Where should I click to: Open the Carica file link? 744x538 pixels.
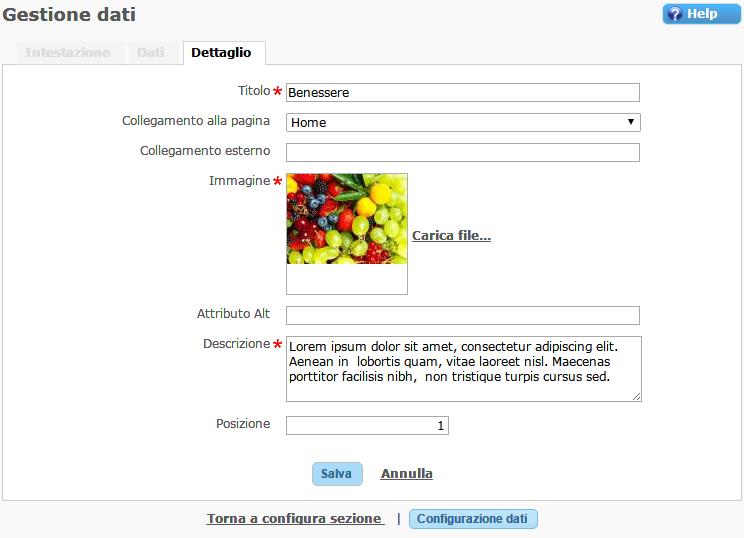(451, 236)
